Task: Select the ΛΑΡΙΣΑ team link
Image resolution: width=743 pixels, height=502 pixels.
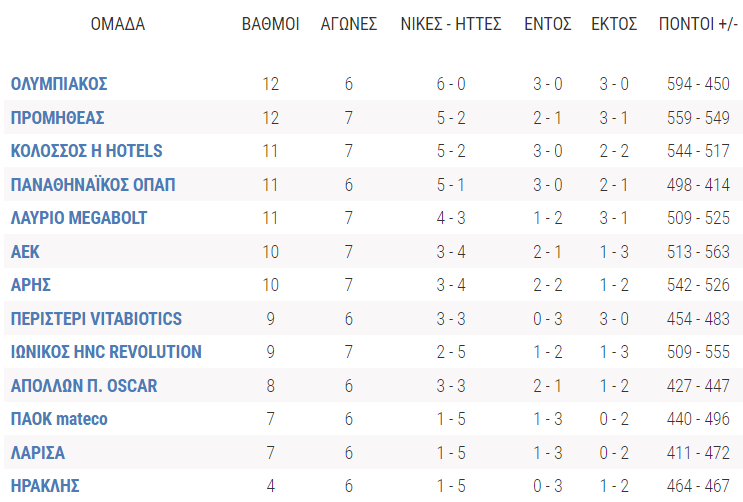Action: (38, 453)
